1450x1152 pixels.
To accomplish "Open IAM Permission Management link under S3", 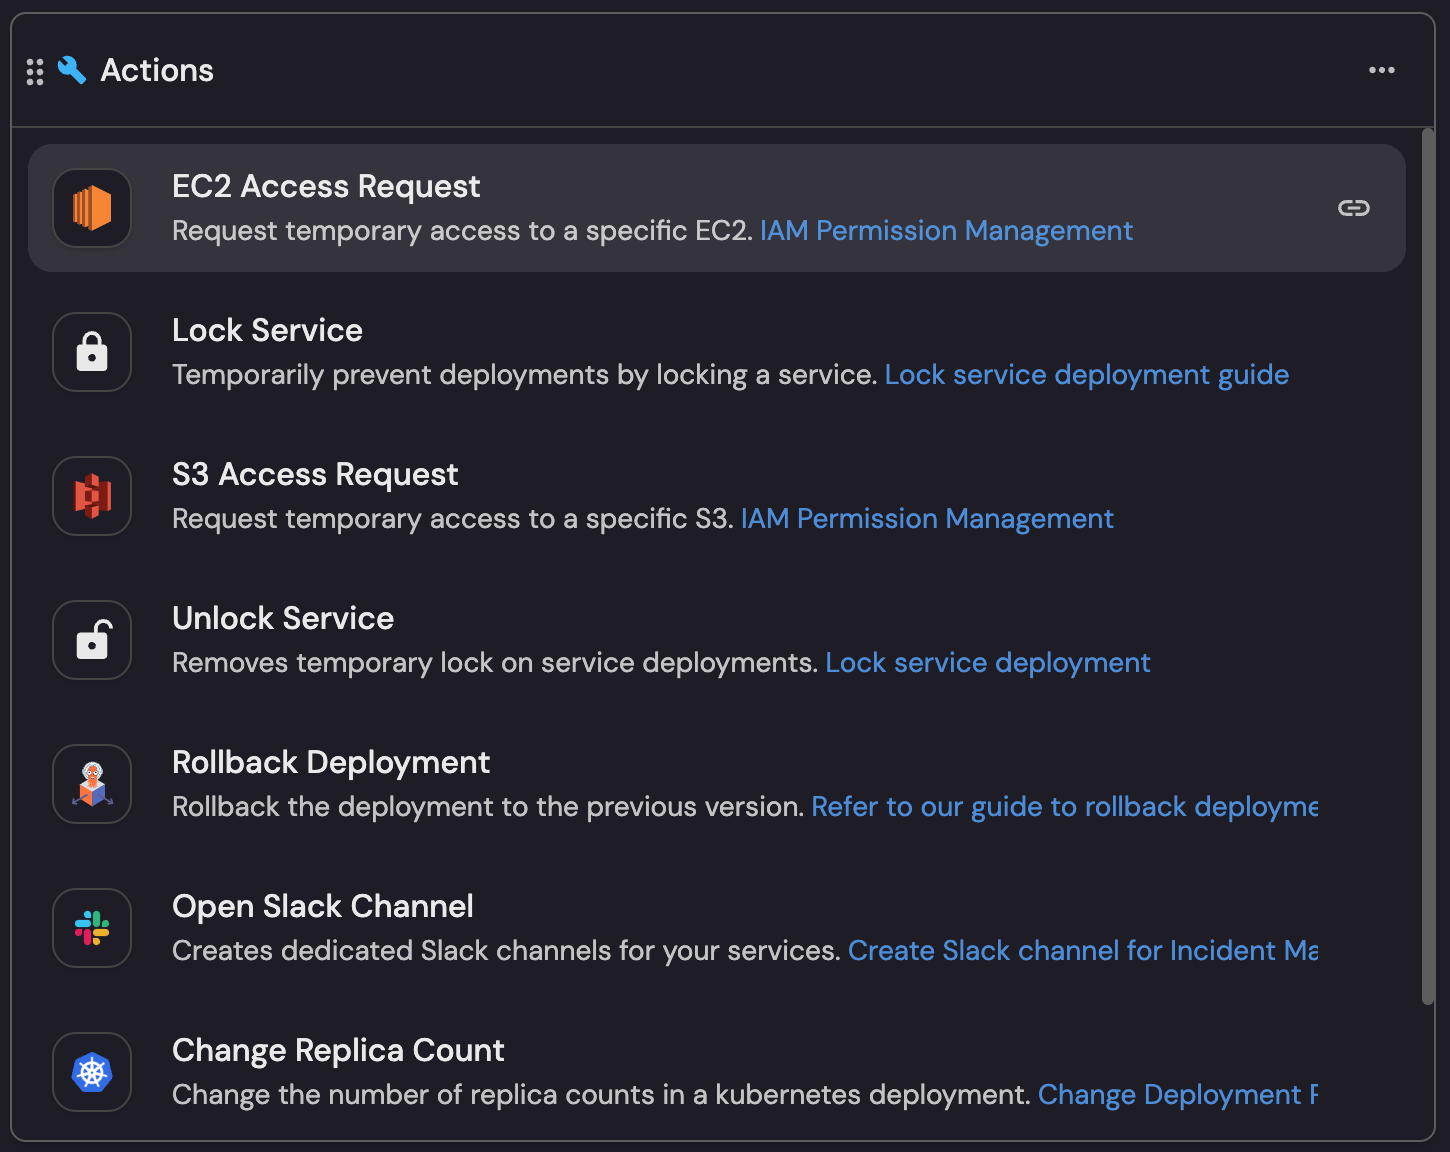I will coord(926,519).
